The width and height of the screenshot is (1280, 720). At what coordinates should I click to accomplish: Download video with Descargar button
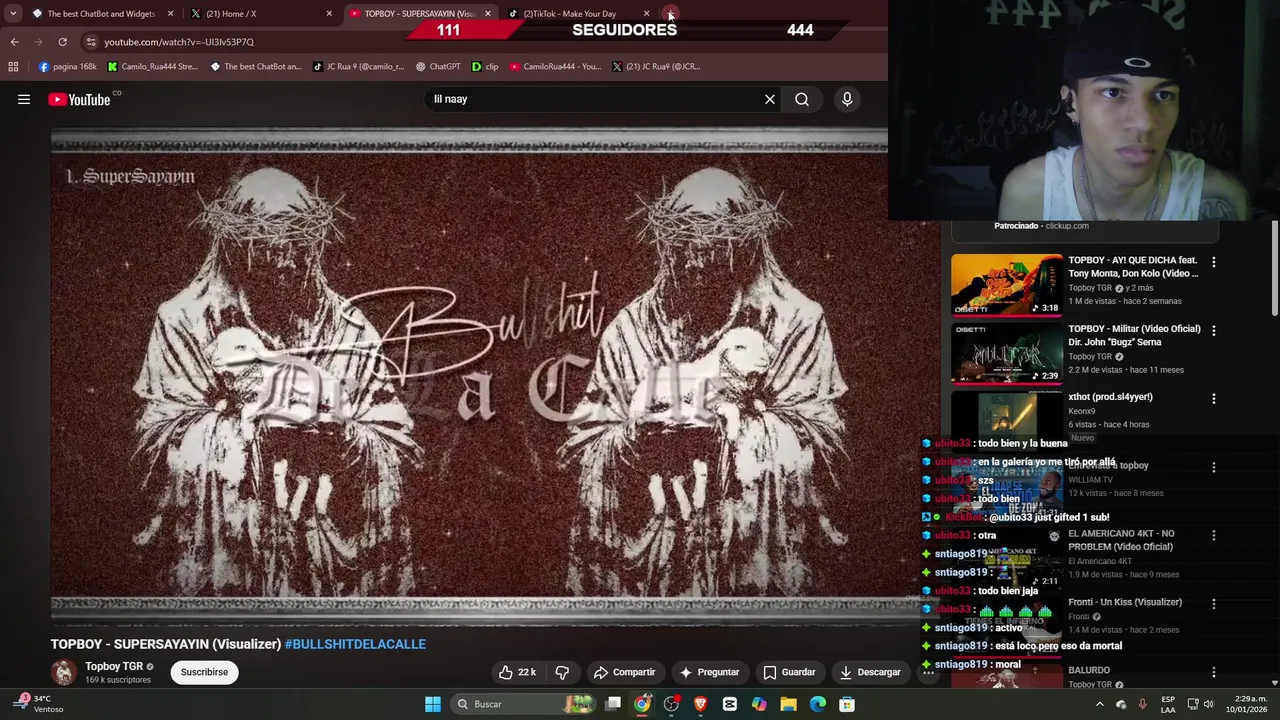click(x=870, y=672)
